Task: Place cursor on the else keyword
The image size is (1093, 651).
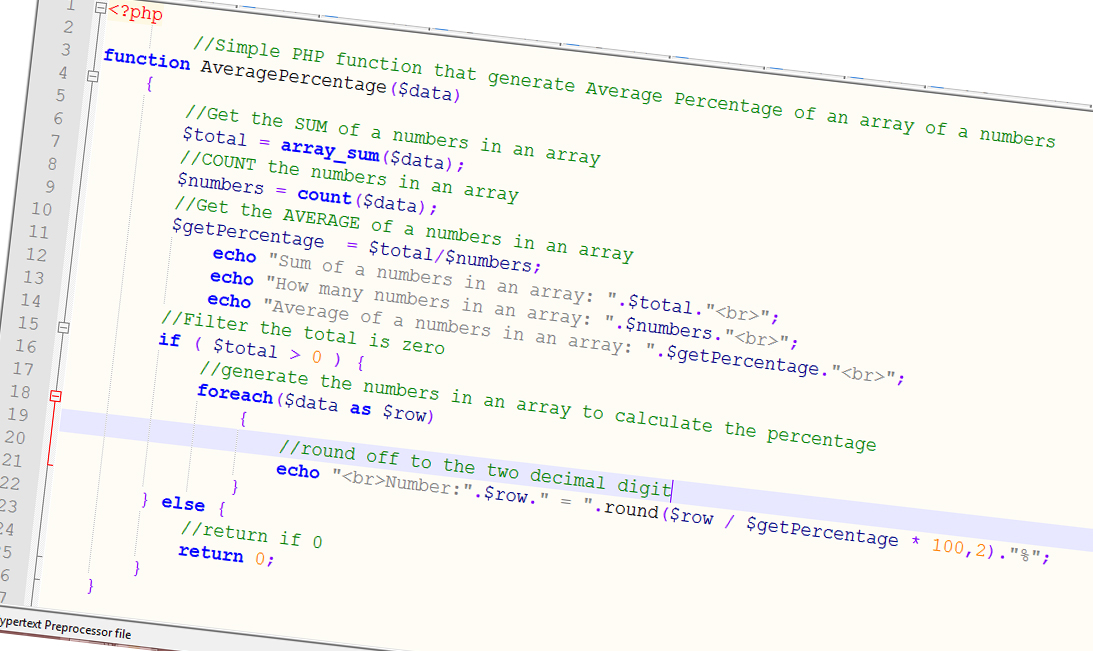Action: [x=183, y=505]
